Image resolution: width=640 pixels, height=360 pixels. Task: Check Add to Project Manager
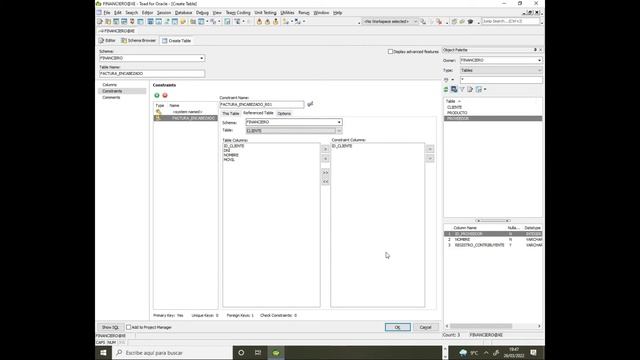coord(129,327)
